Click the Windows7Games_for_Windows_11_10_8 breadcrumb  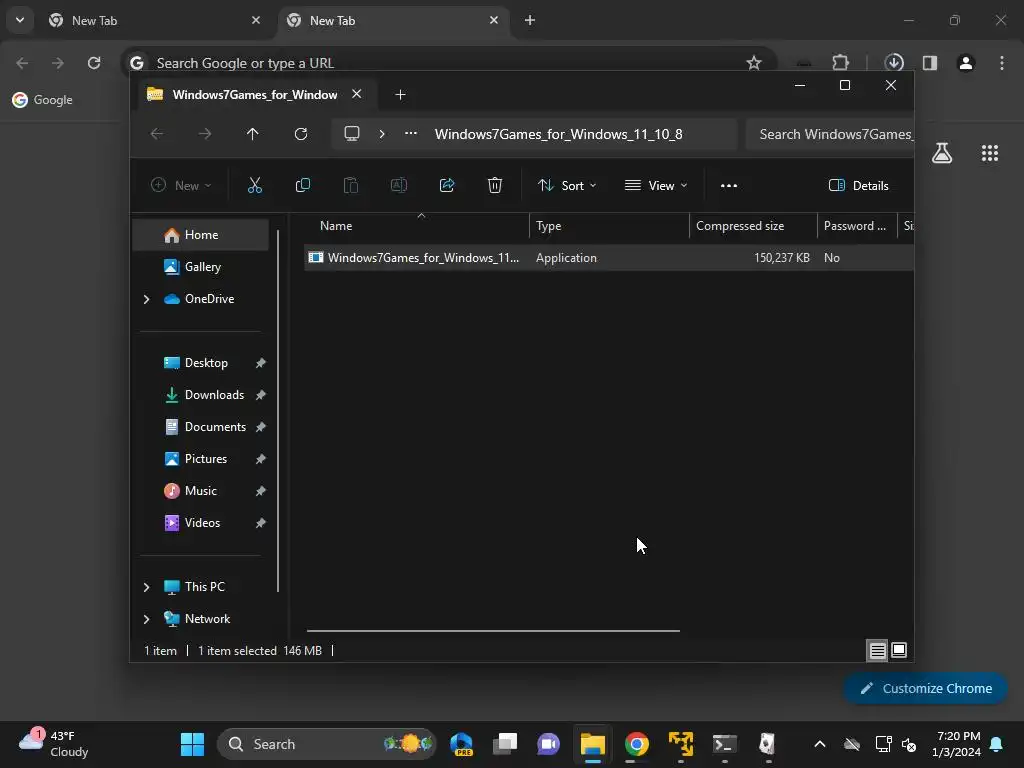click(558, 134)
